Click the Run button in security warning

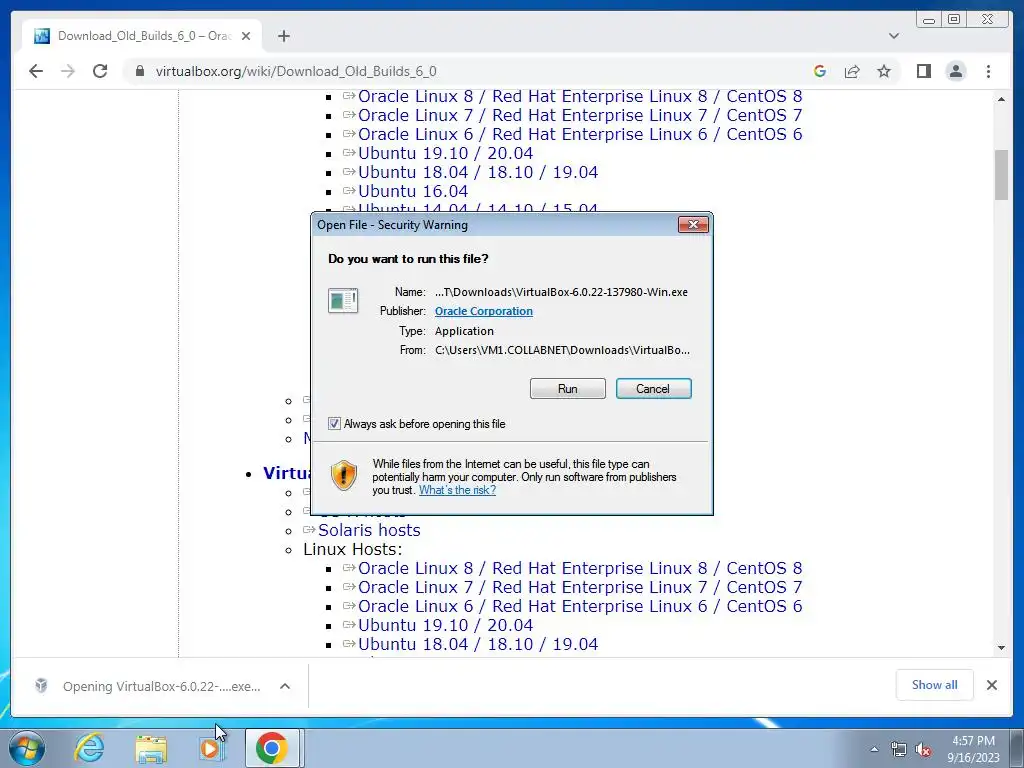[x=568, y=389]
